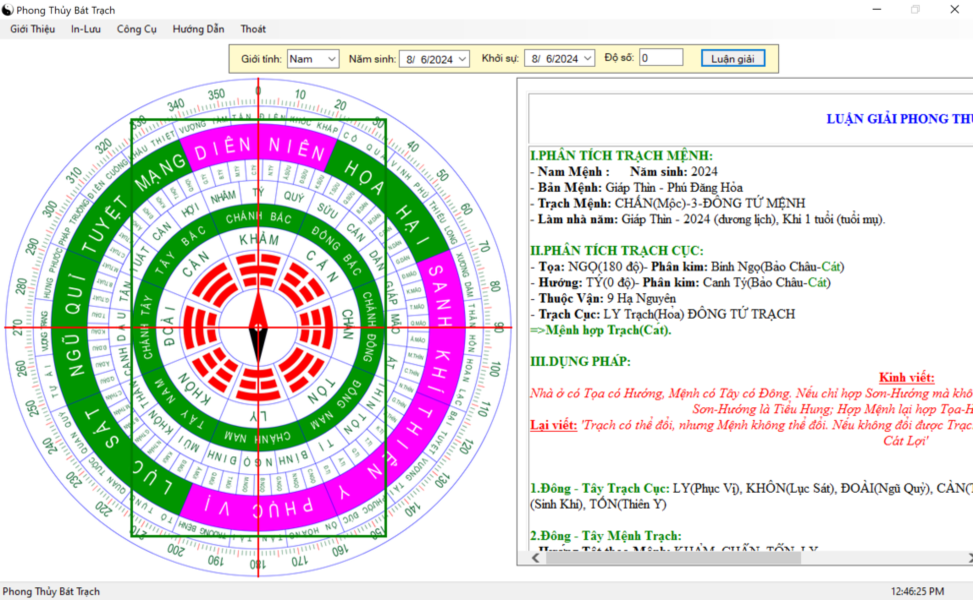Image resolution: width=973 pixels, height=600 pixels.
Task: Expand the Khởi sự date picker
Action: [588, 59]
